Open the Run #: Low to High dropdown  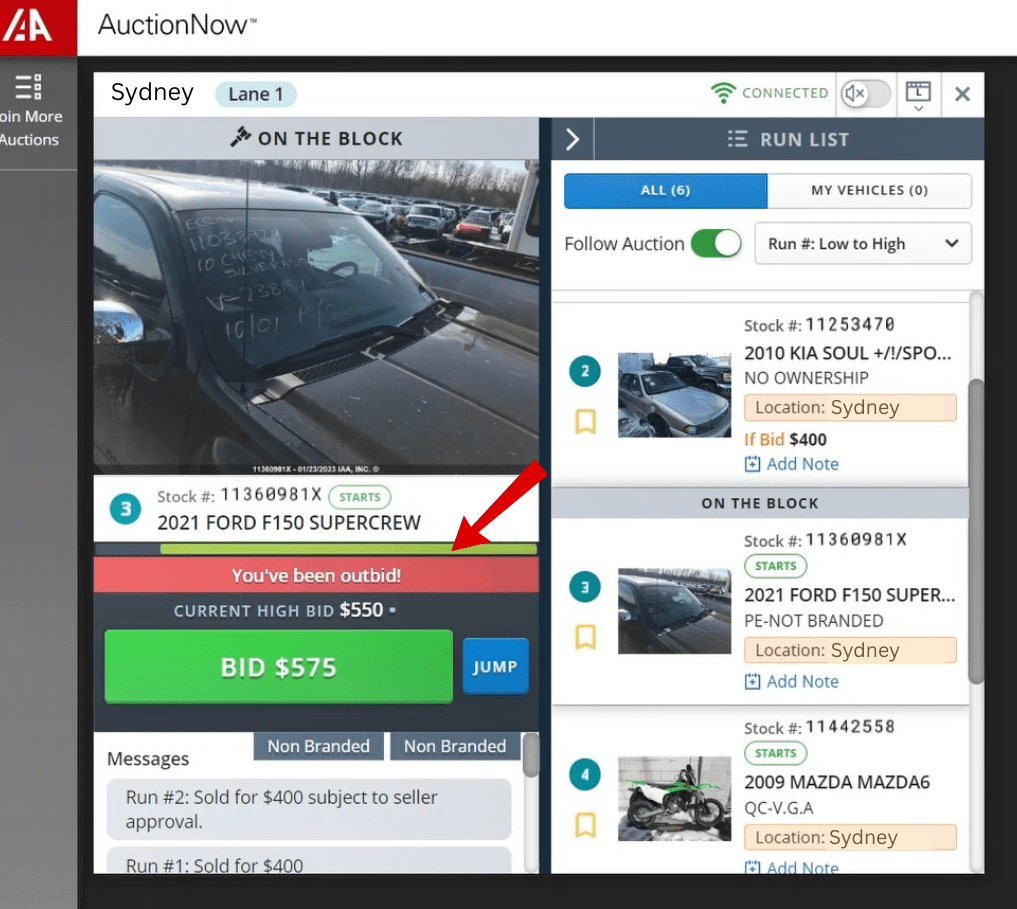tap(862, 244)
